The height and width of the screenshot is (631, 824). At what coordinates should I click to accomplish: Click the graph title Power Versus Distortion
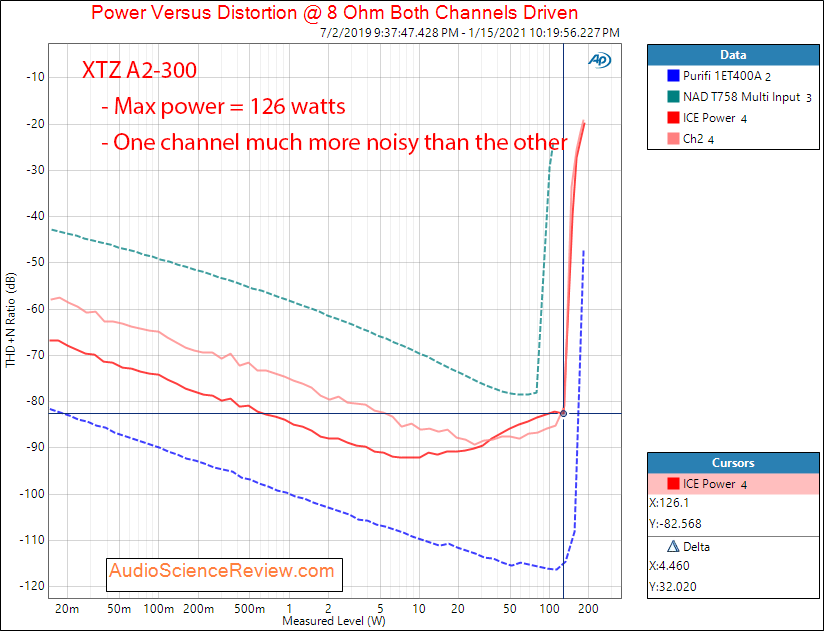click(335, 13)
